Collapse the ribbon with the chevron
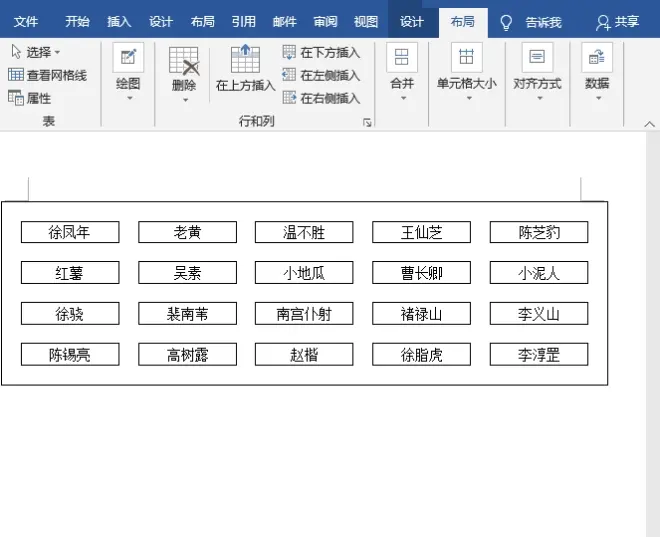Screen dimensions: 660x537 [x=649, y=124]
